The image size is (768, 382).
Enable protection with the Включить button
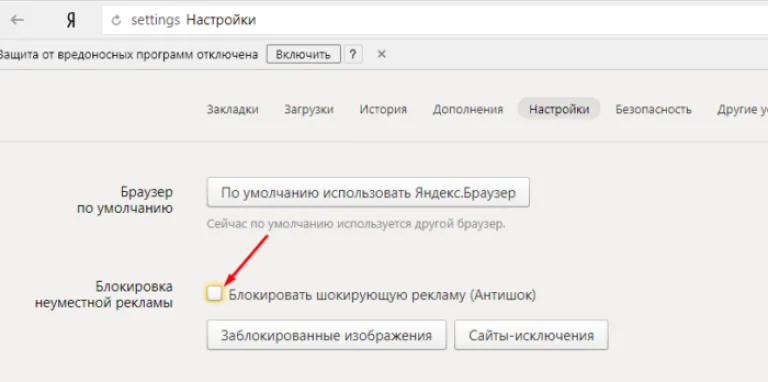(303, 54)
